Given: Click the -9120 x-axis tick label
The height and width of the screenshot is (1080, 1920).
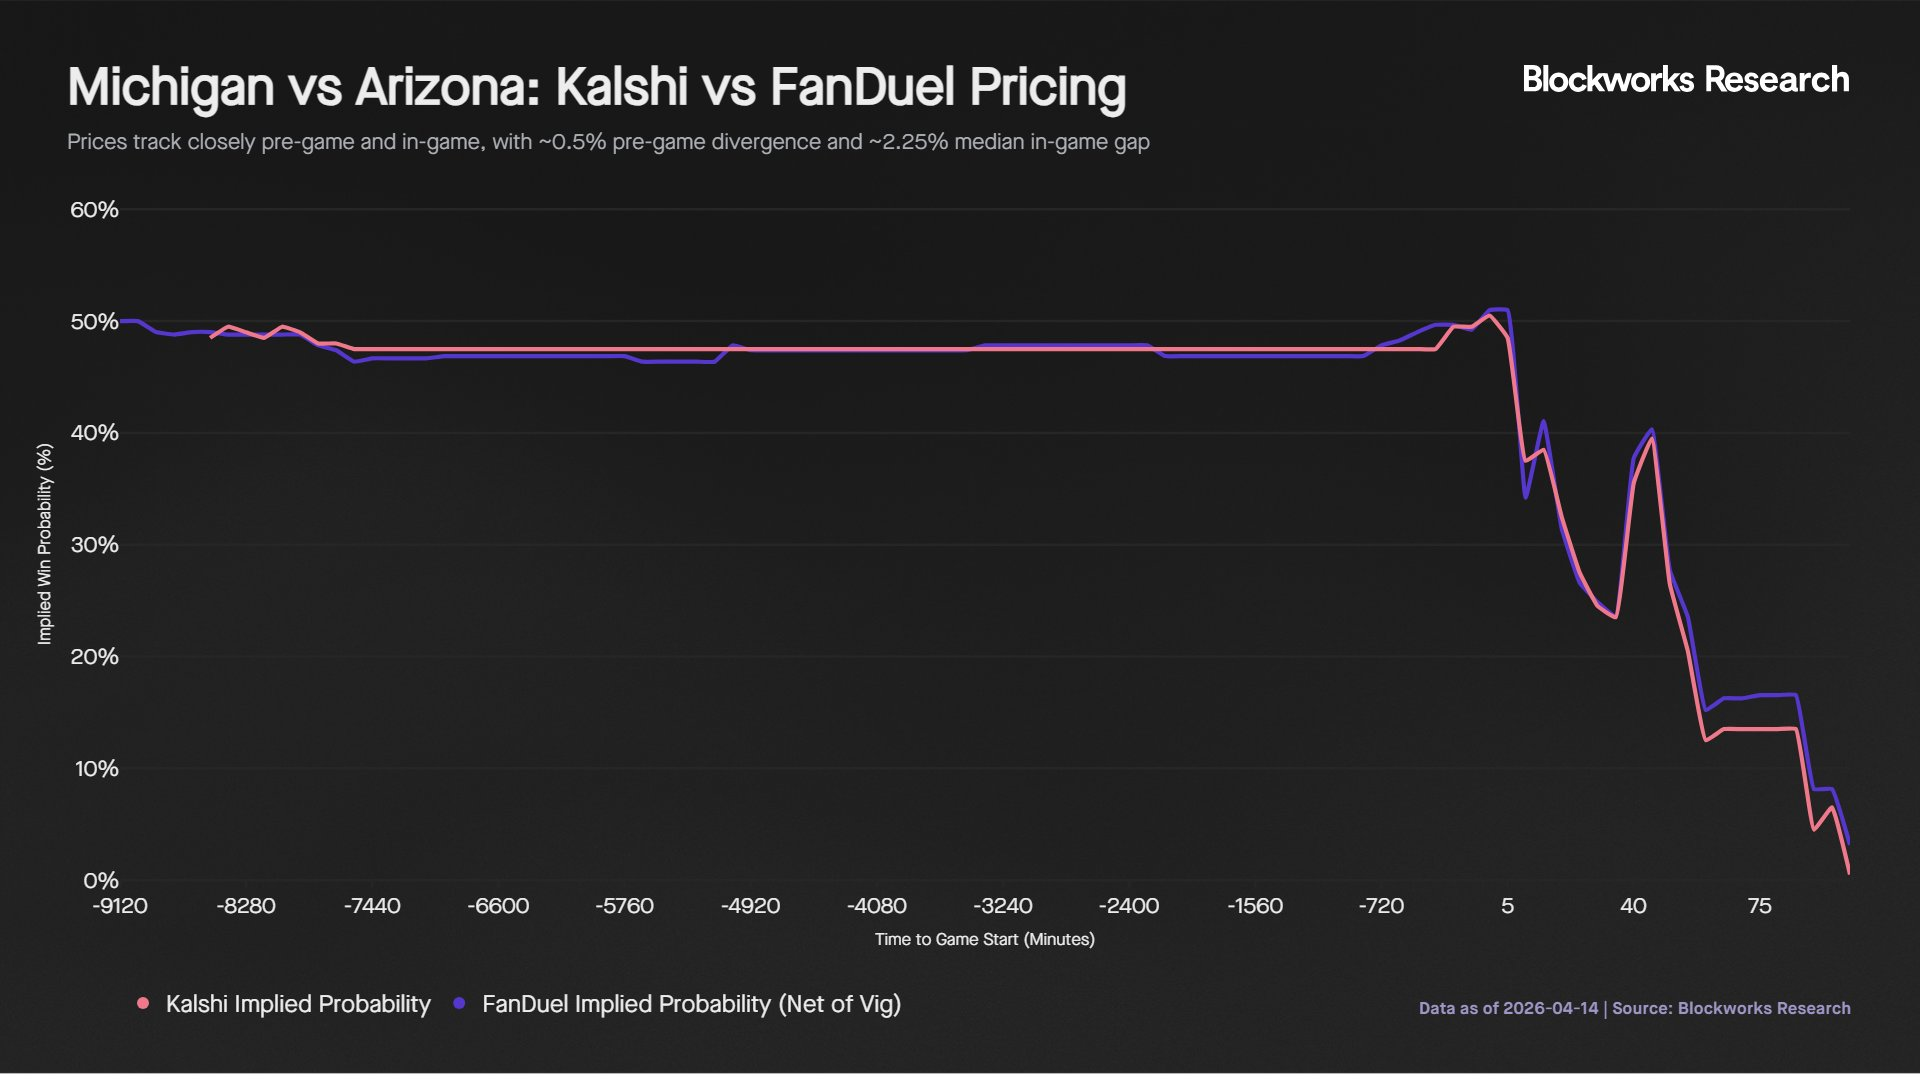Looking at the screenshot, I should click(x=120, y=906).
